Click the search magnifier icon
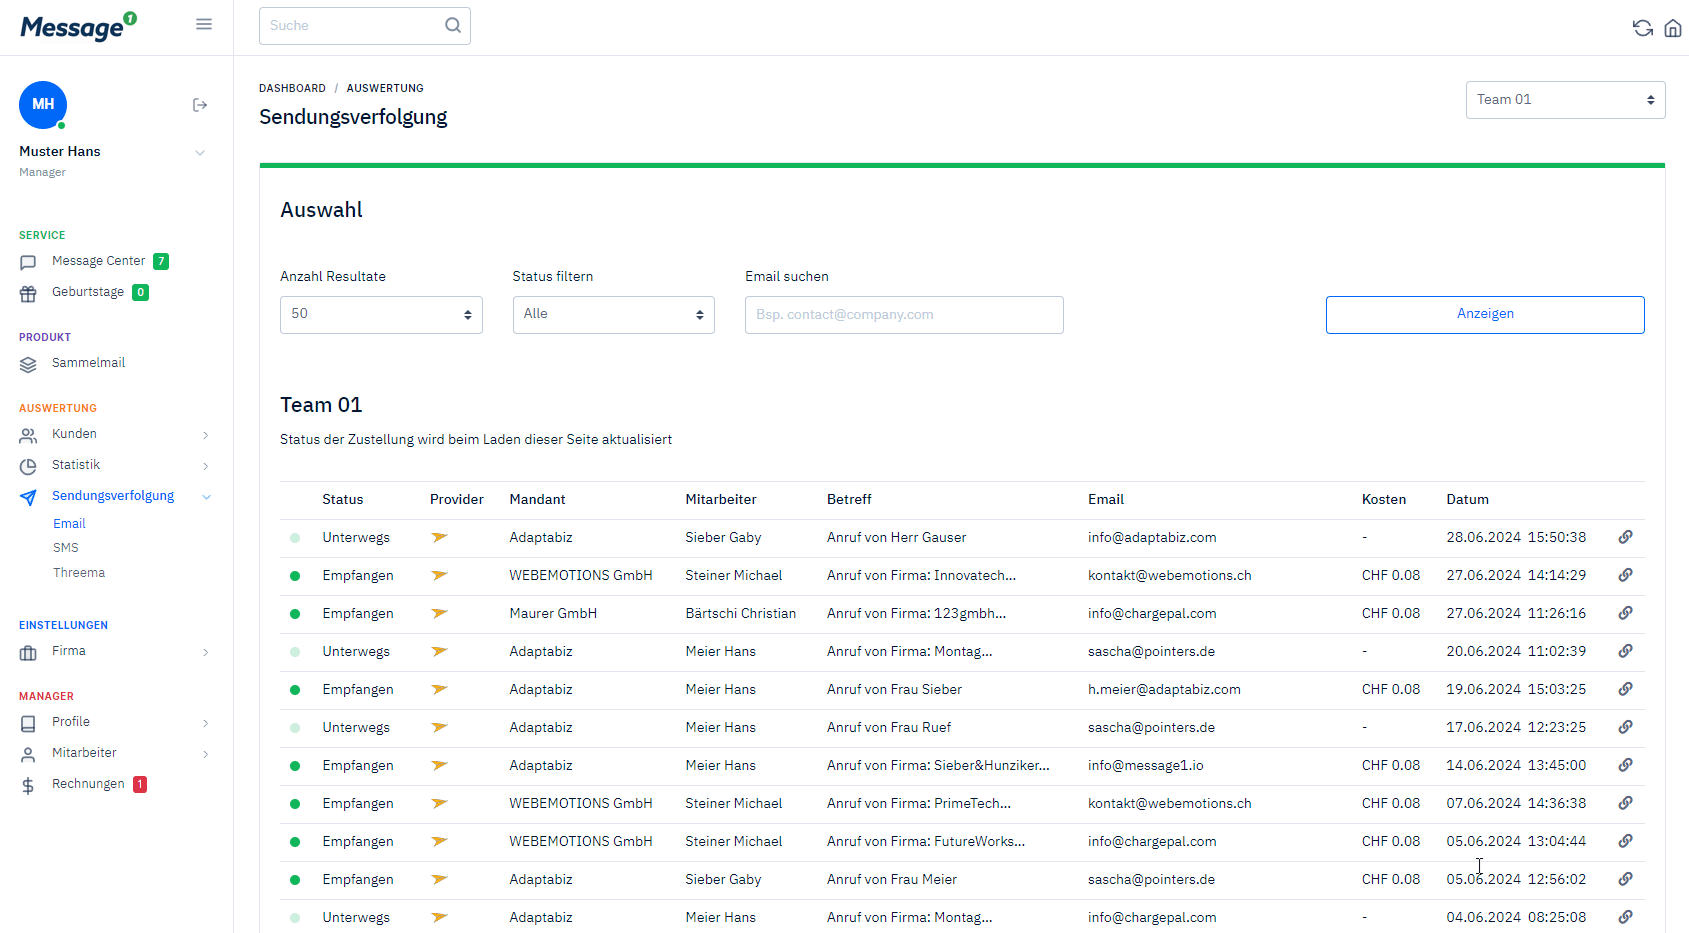Viewport: 1689px width, 933px height. 453,26
